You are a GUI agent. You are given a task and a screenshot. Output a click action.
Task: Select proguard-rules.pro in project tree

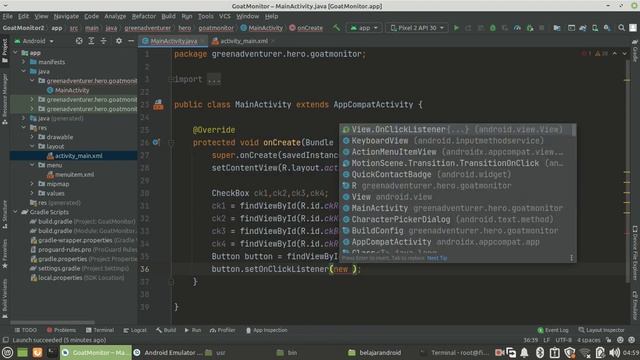tap(64, 249)
